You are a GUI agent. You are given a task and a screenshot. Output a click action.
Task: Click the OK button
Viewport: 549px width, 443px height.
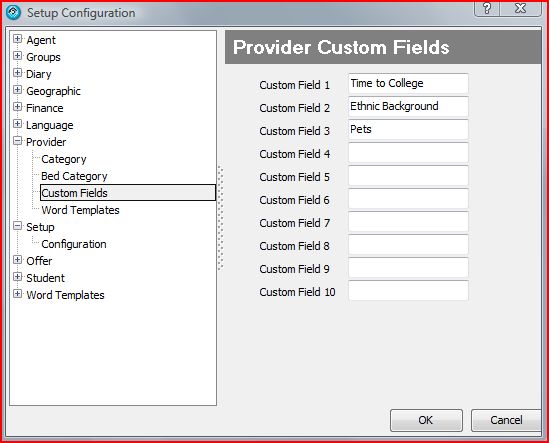point(426,420)
